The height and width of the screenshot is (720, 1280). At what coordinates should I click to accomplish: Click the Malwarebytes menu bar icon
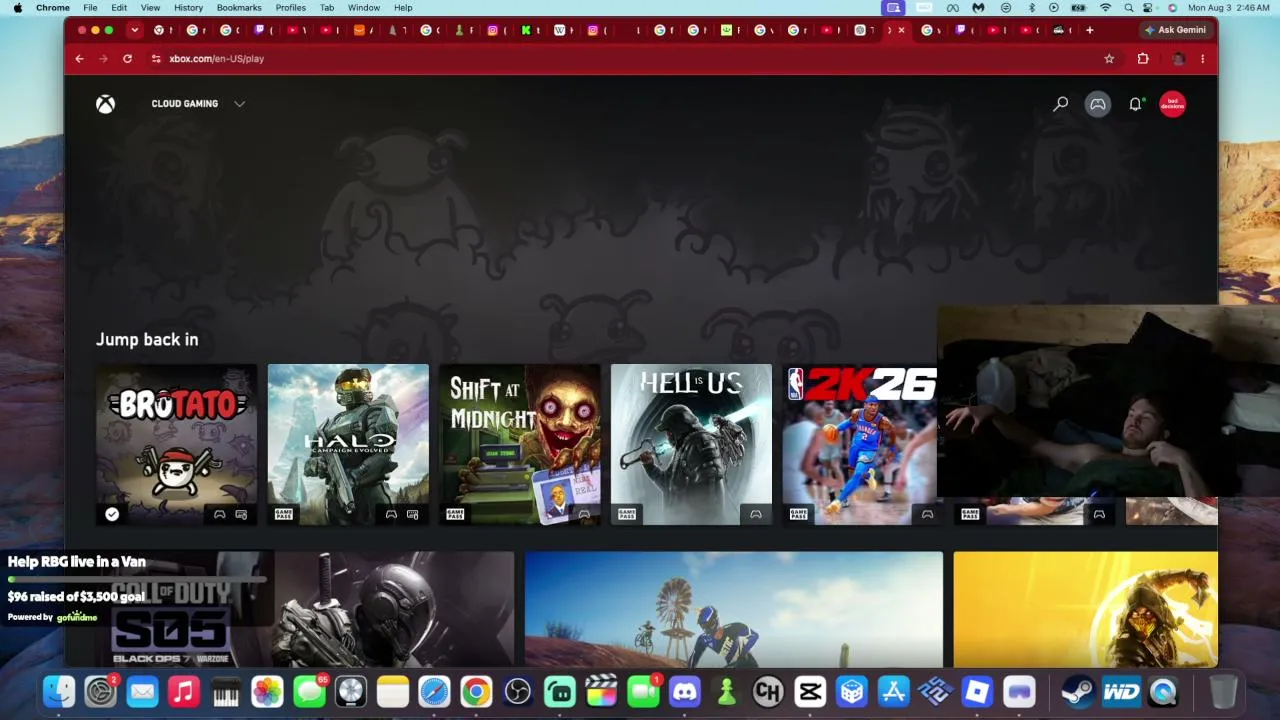978,8
